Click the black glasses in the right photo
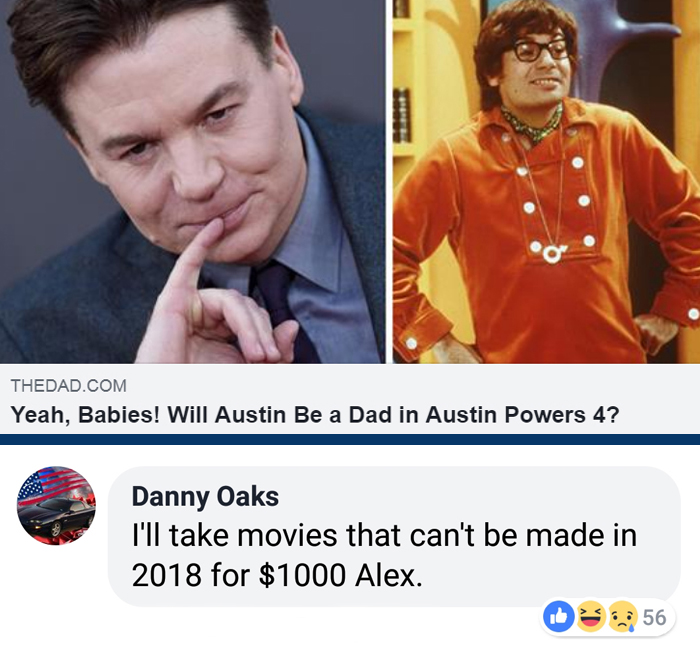The height and width of the screenshot is (658, 700). coord(539,50)
